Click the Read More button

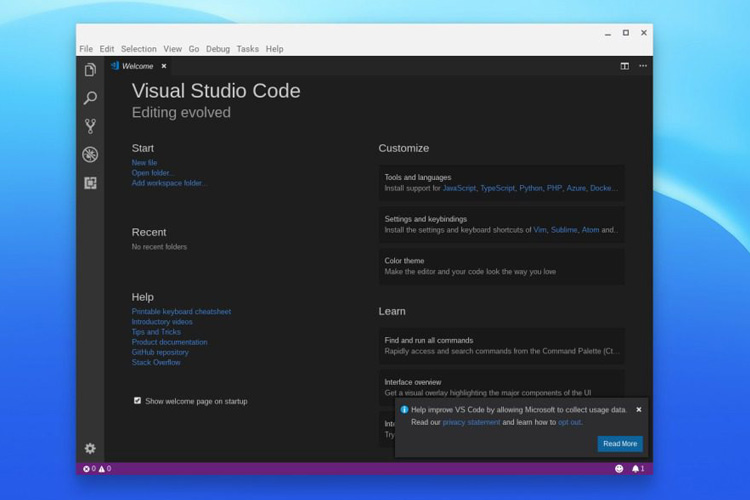pyautogui.click(x=619, y=443)
